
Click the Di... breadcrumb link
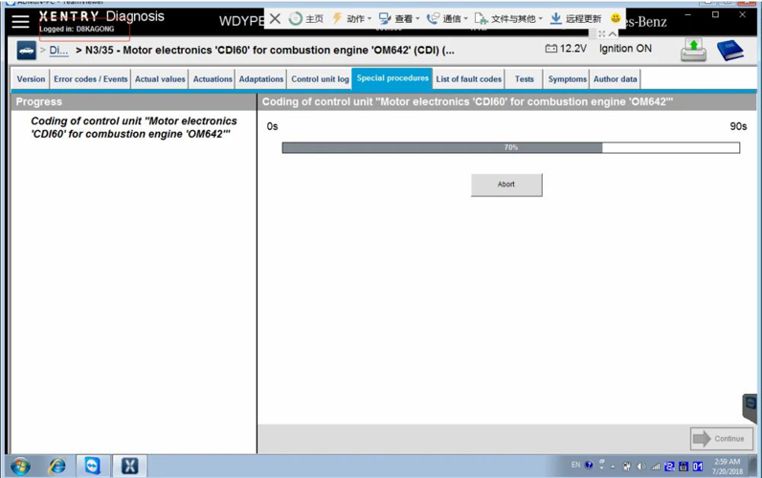point(58,50)
